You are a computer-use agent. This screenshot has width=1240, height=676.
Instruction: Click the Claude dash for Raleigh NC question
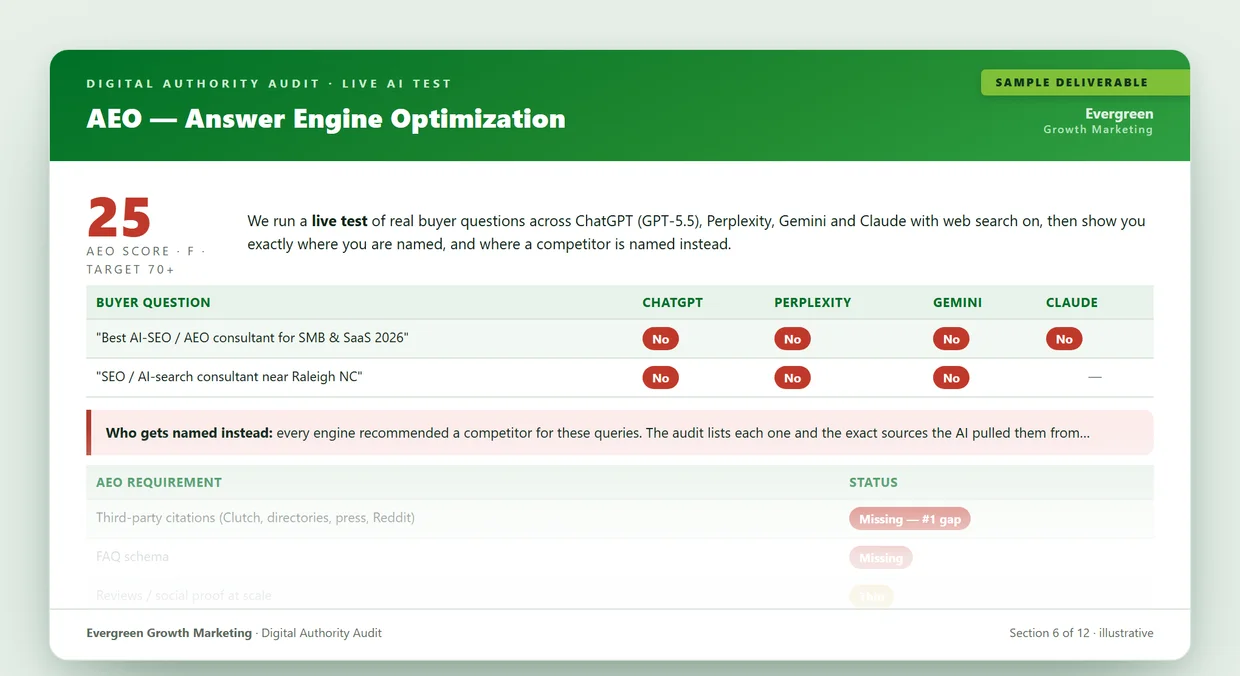point(1095,377)
